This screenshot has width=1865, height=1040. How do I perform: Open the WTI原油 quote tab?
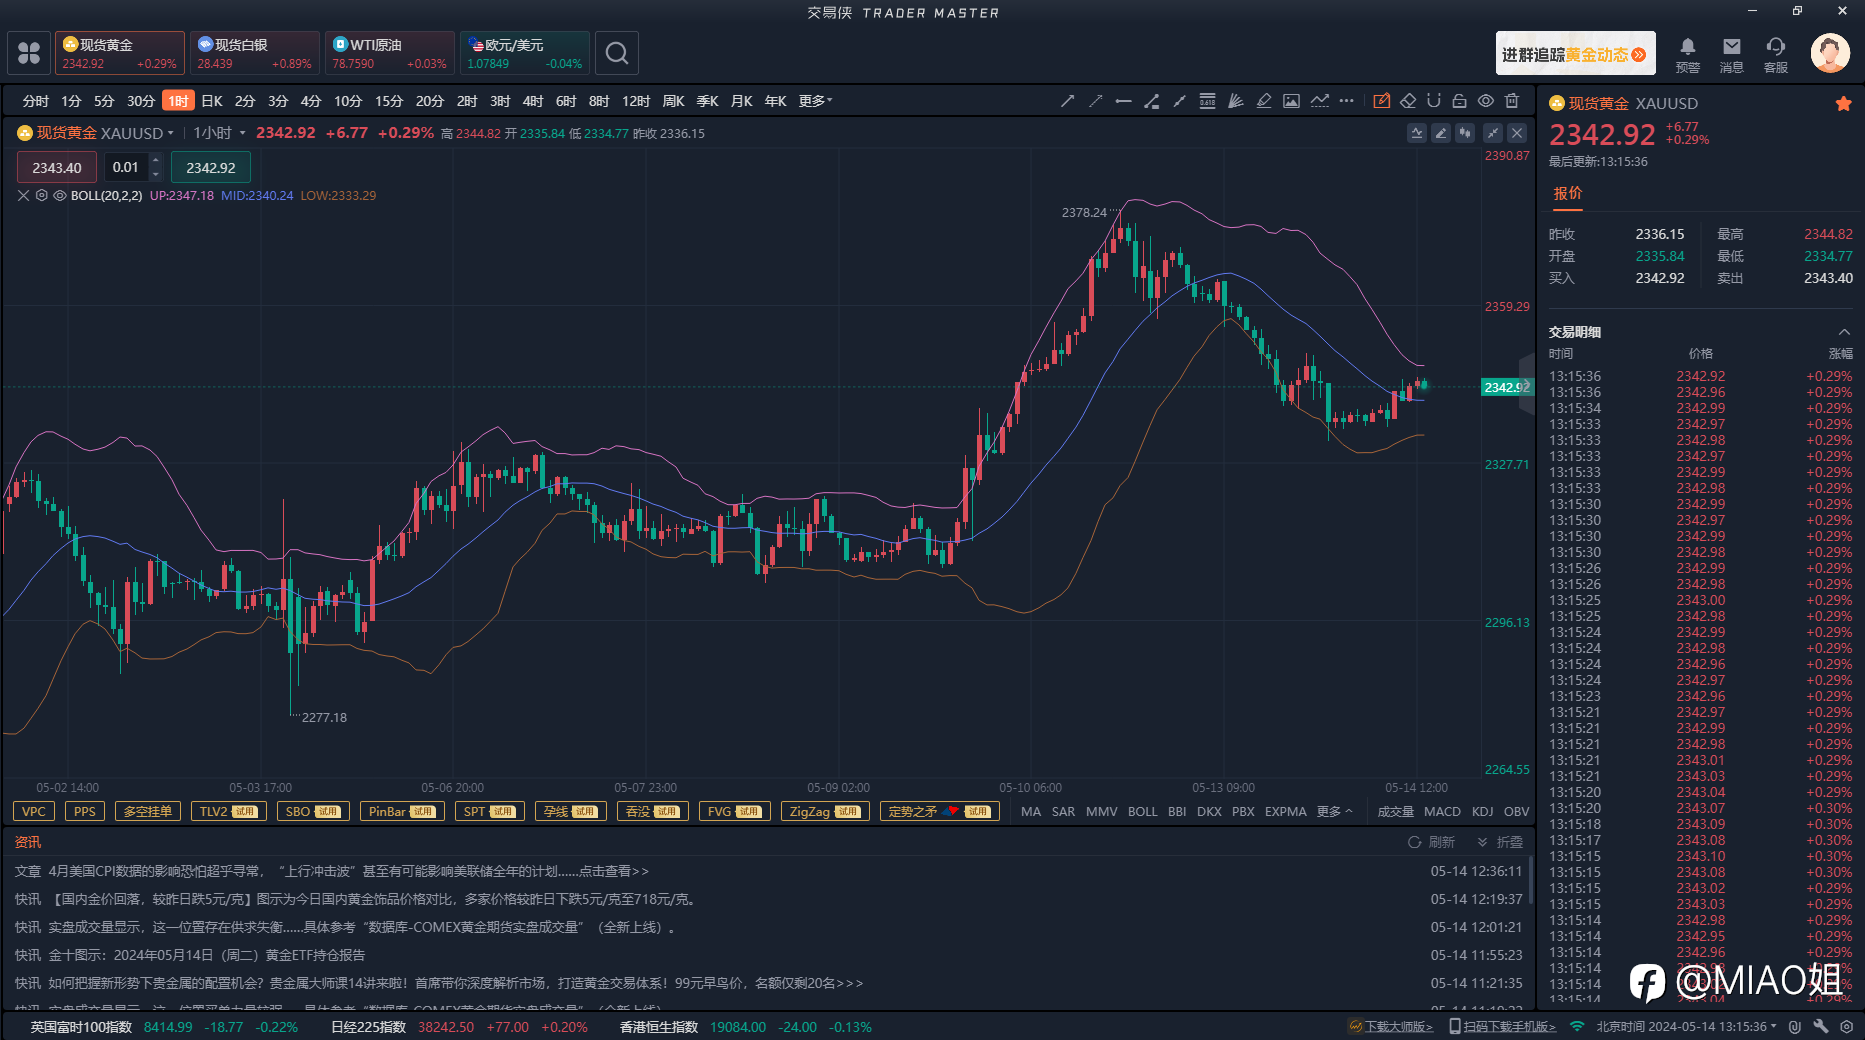pos(389,53)
